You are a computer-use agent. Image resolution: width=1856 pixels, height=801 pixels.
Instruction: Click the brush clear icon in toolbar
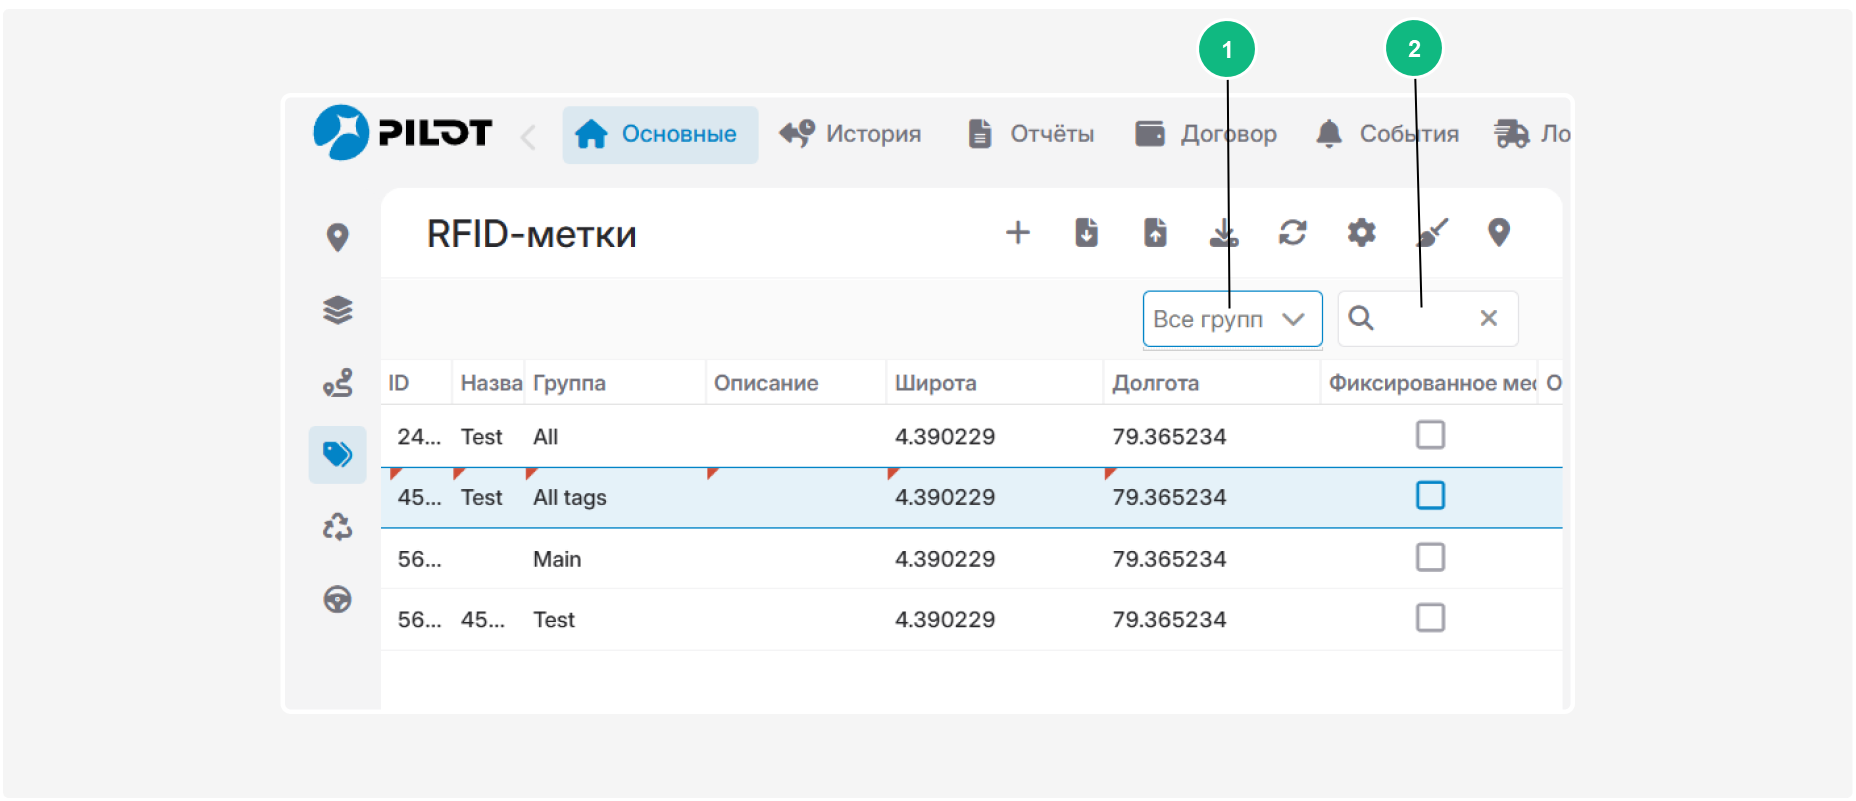[x=1432, y=233]
